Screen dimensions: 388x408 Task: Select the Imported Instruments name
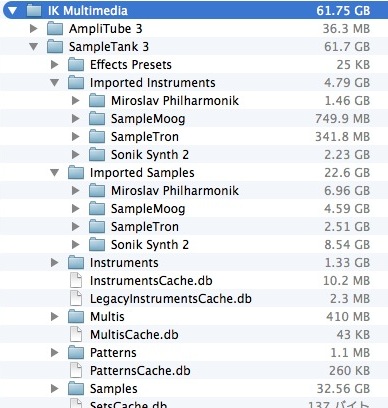coord(153,83)
